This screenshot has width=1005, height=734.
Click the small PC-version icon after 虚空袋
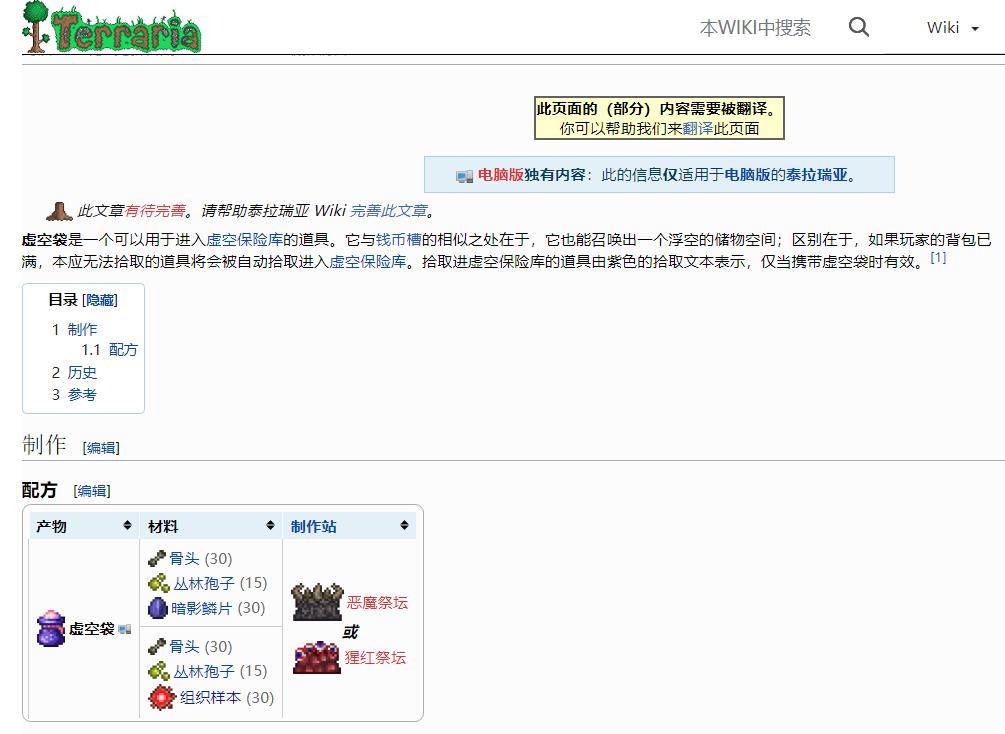point(125,630)
